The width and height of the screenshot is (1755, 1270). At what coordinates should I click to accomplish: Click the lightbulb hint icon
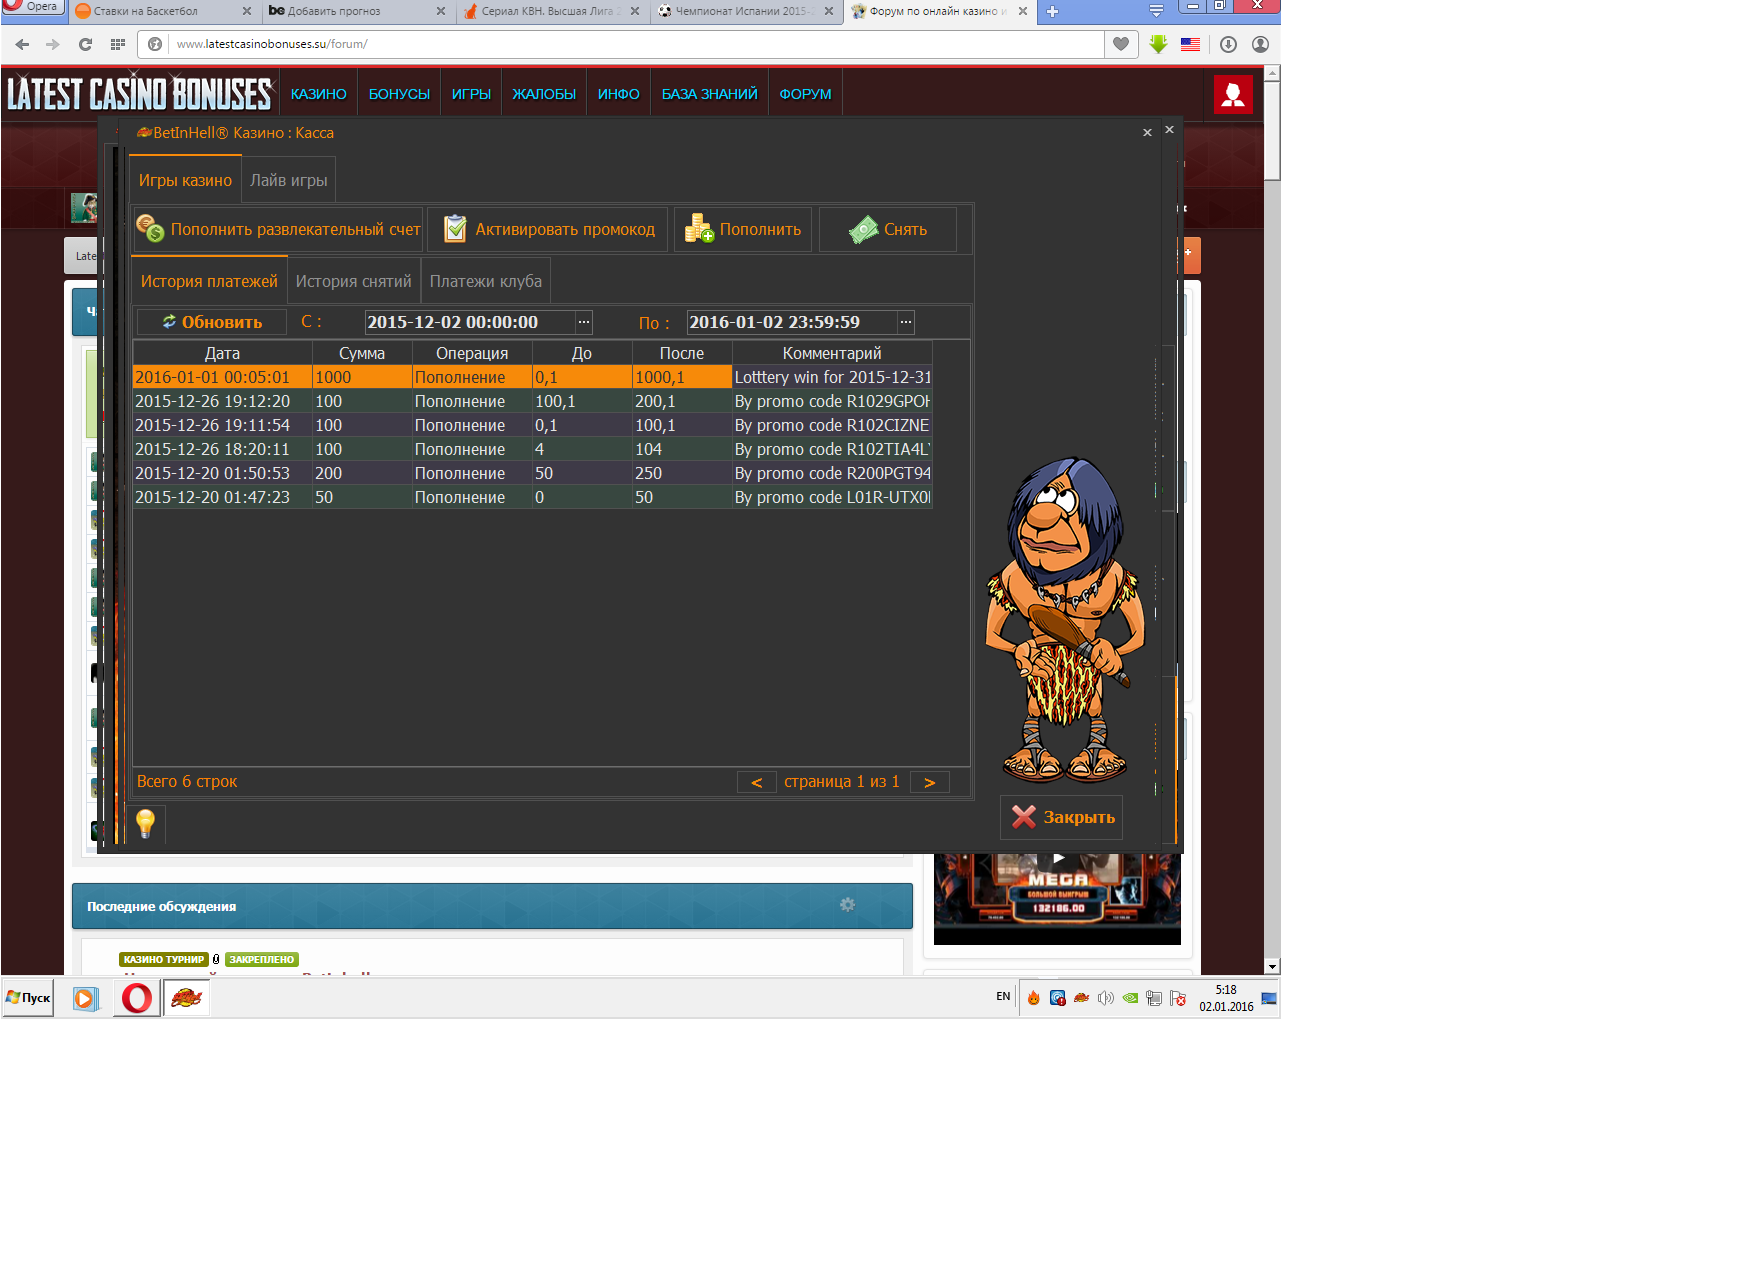145,823
